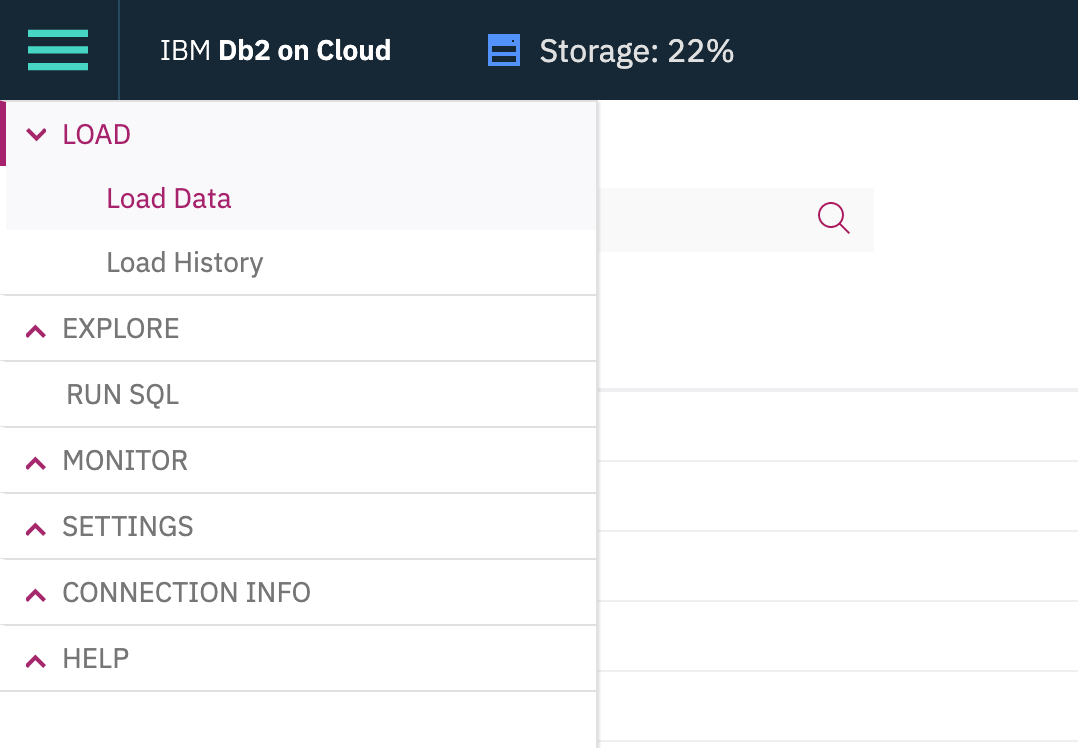Click the Storage: 22% indicator text
The image size is (1078, 748).
click(x=637, y=50)
